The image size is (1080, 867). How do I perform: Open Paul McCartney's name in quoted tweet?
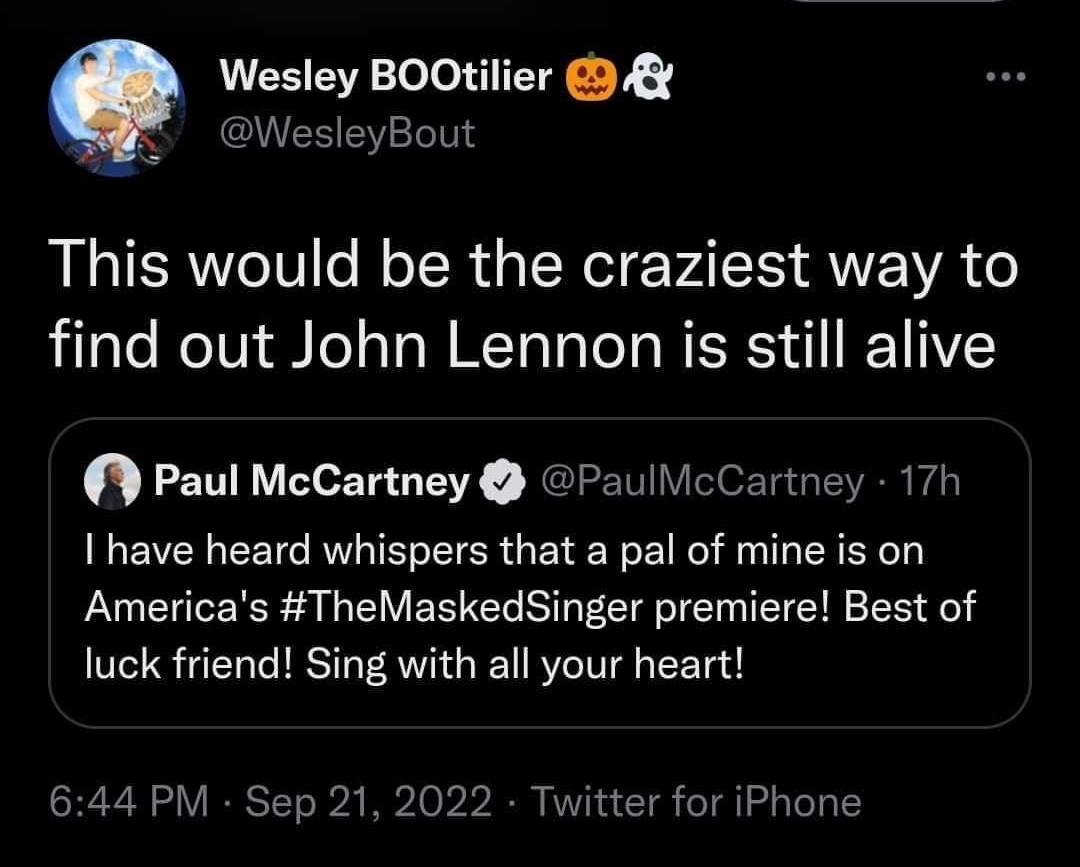[x=311, y=480]
